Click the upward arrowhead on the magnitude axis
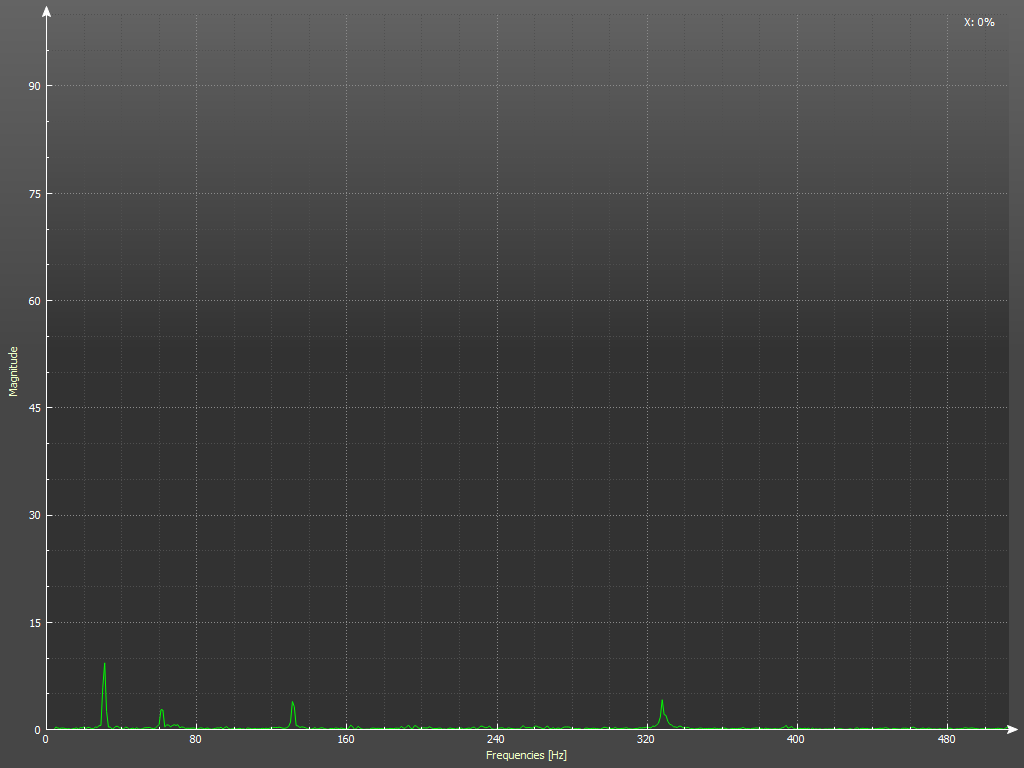The width and height of the screenshot is (1024, 768). 46,12
